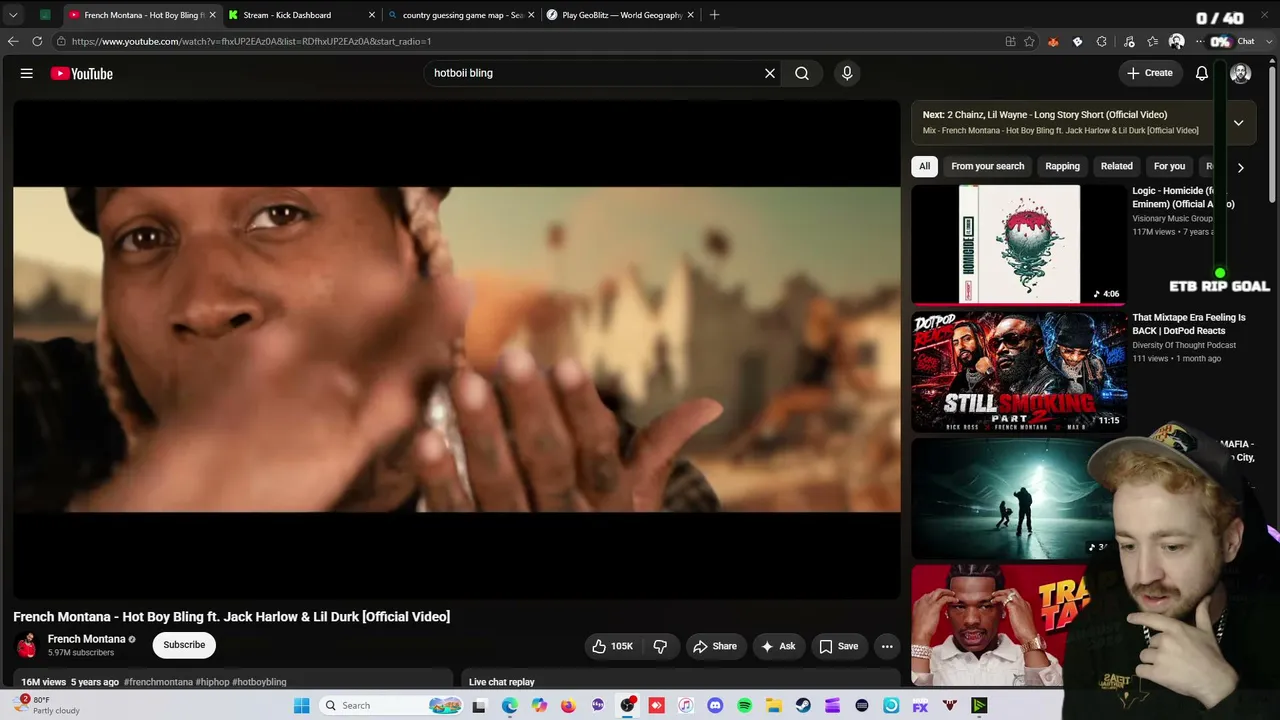Click French Montana channel avatar
Image resolution: width=1280 pixels, height=720 pixels.
coord(27,645)
